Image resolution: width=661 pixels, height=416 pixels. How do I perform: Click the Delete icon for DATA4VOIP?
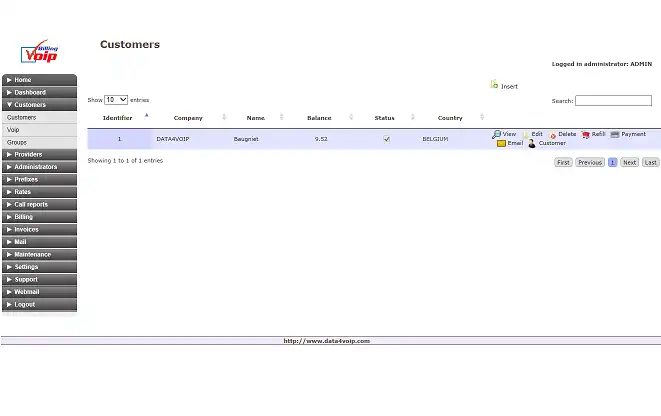(552, 135)
